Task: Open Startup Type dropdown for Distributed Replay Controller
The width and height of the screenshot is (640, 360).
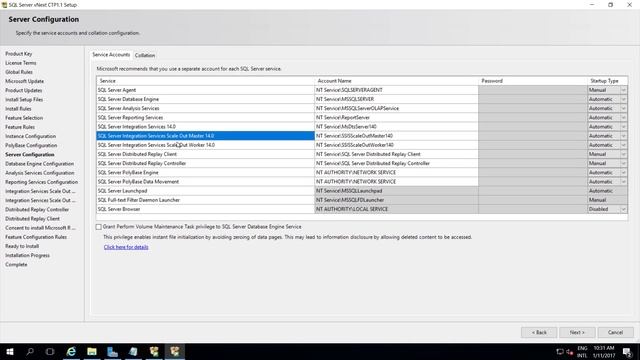Action: point(623,163)
